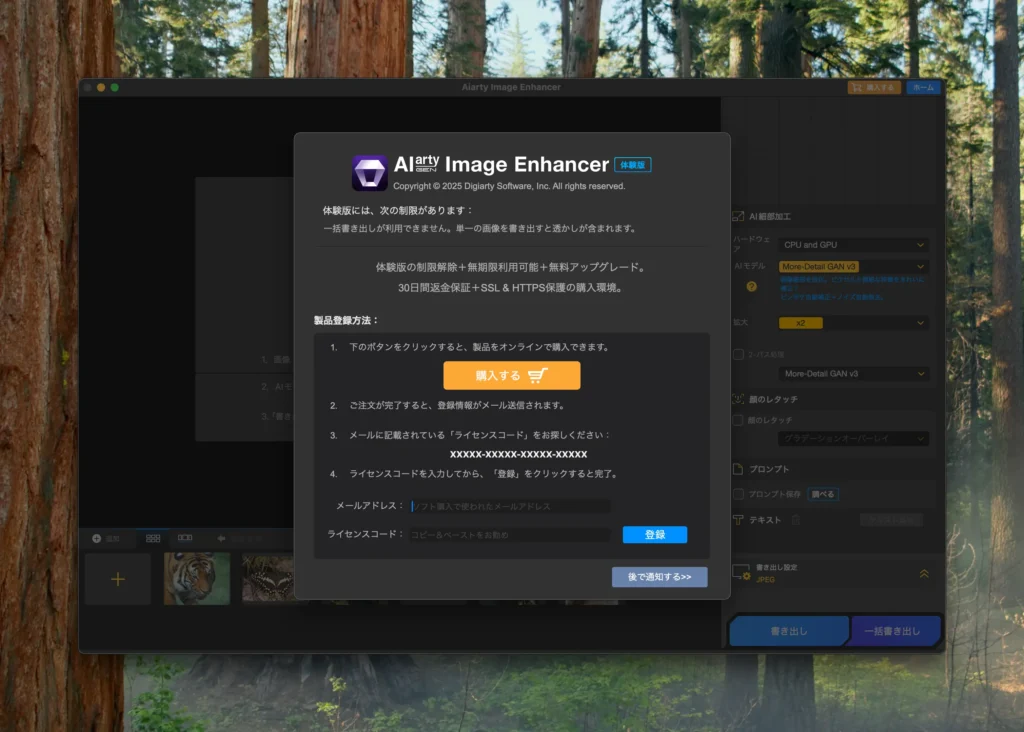Click the question mark help icon under AIモデル
This screenshot has height=732, width=1024.
click(749, 286)
